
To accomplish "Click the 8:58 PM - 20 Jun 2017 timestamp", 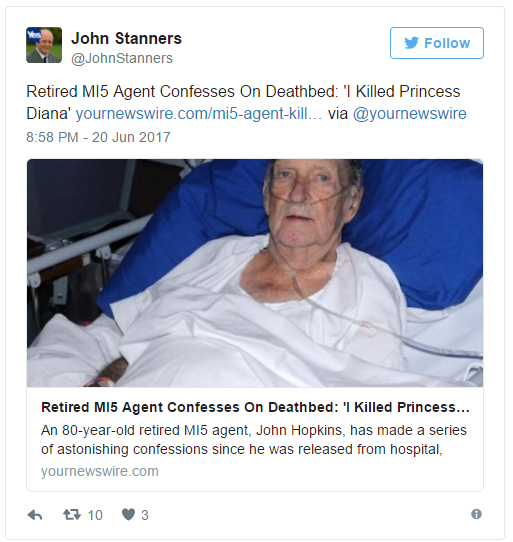I will coord(99,137).
